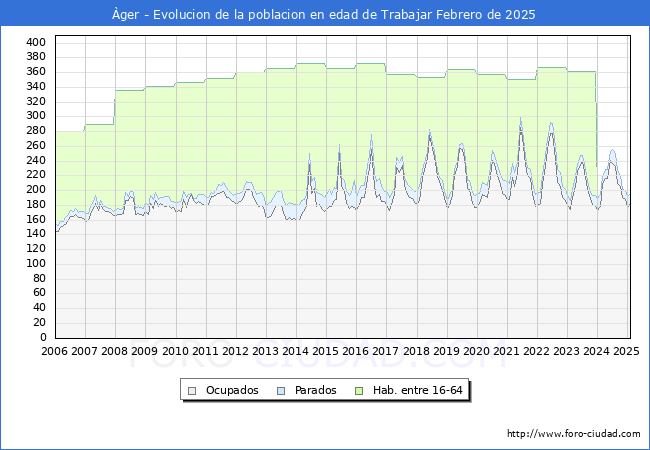Click the 300 y-axis value
The height and width of the screenshot is (450, 650).
(x=36, y=116)
